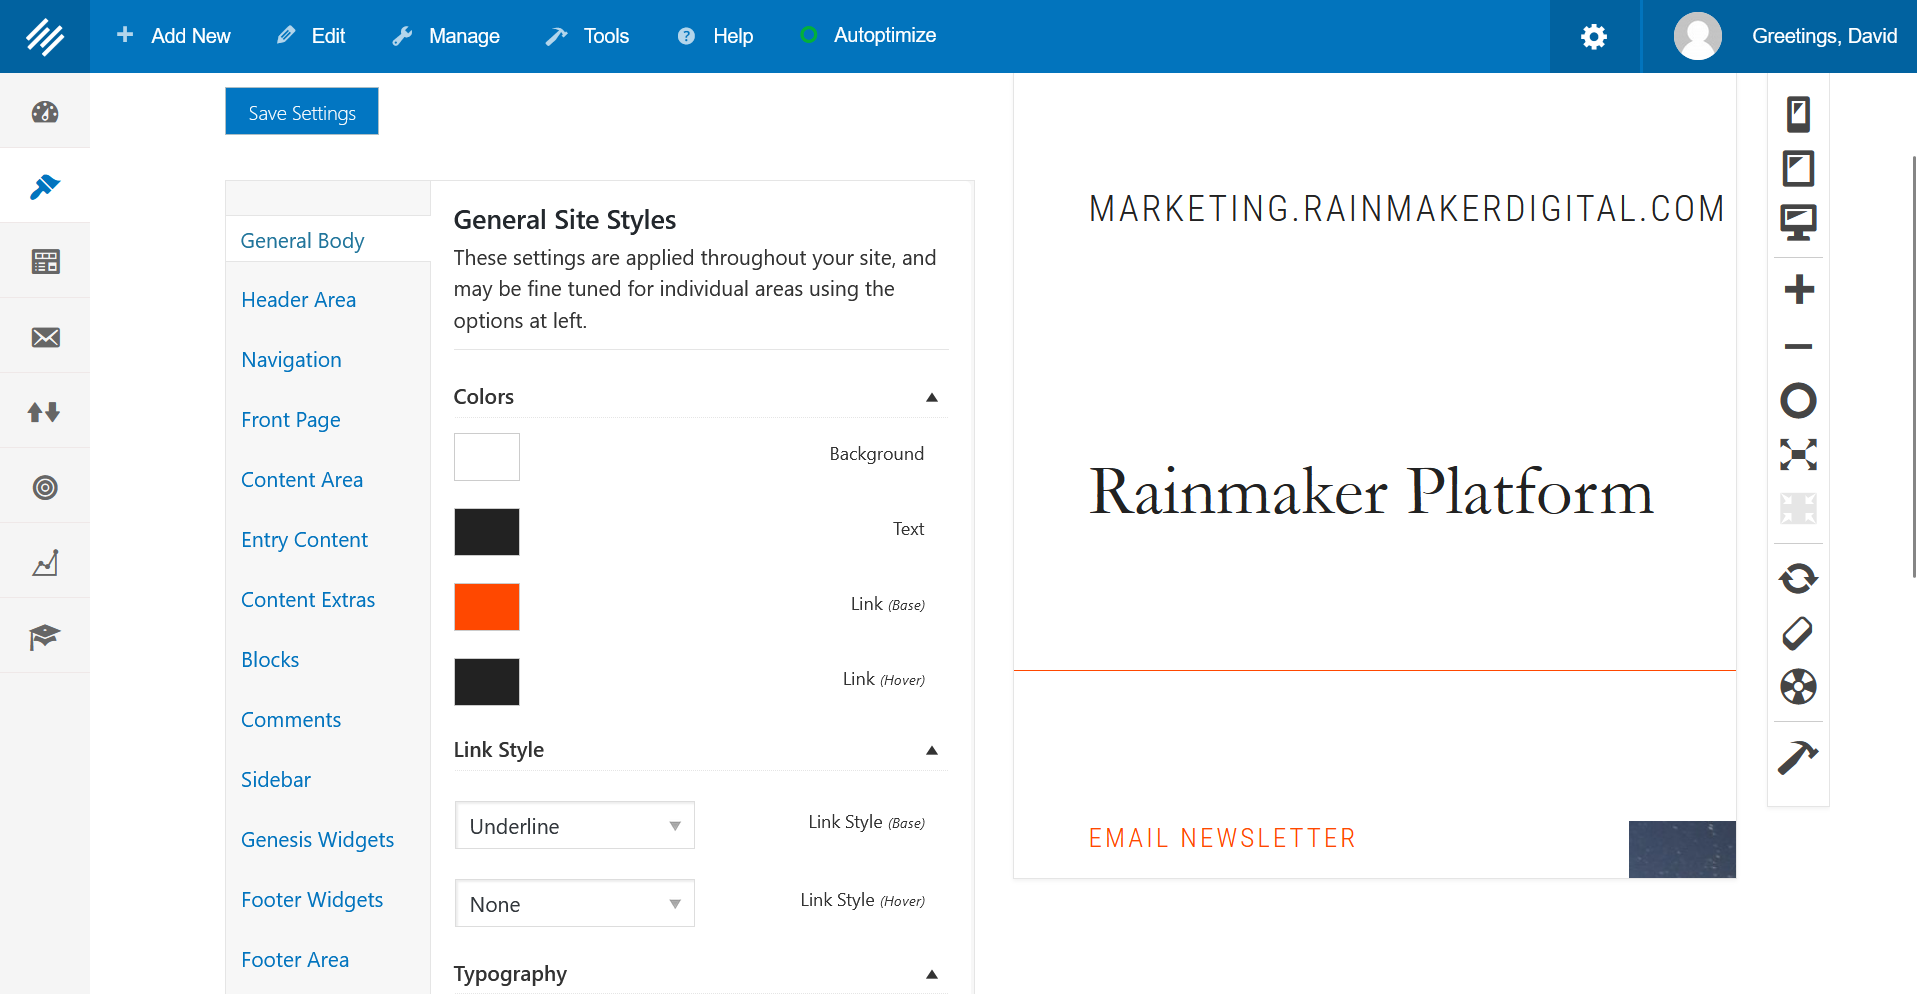Click the Save Settings button

[301, 111]
